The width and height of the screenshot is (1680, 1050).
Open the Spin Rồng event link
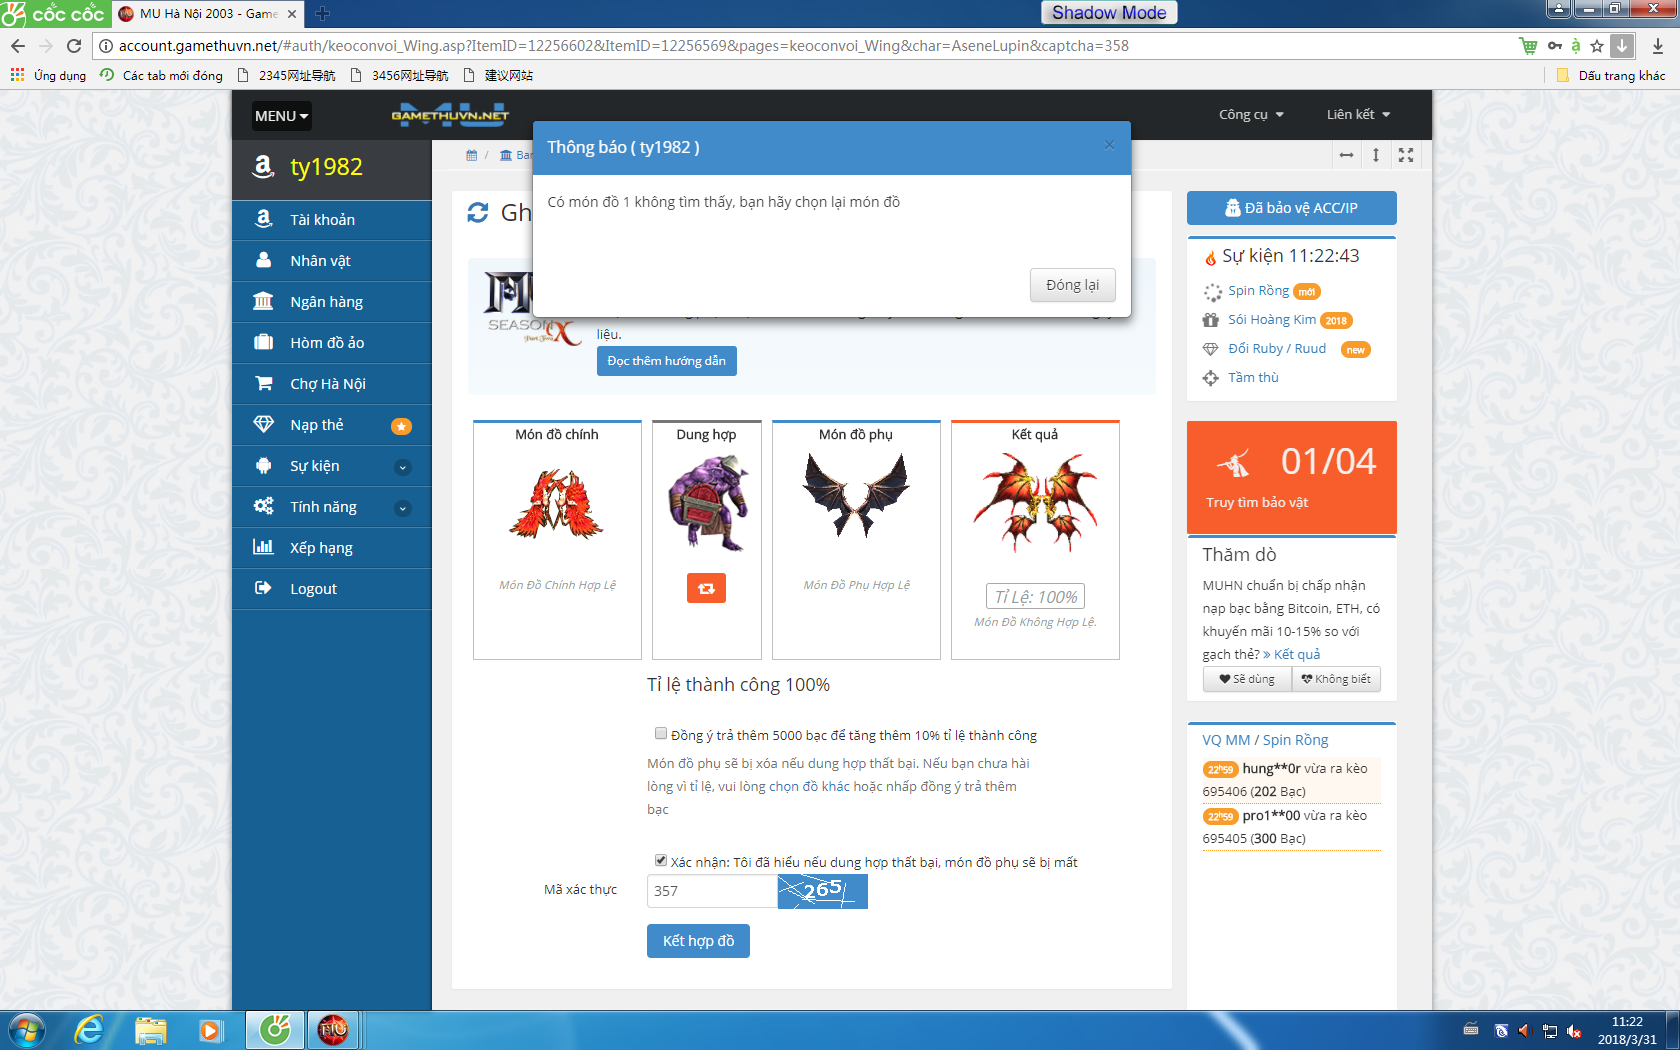[x=1259, y=291]
